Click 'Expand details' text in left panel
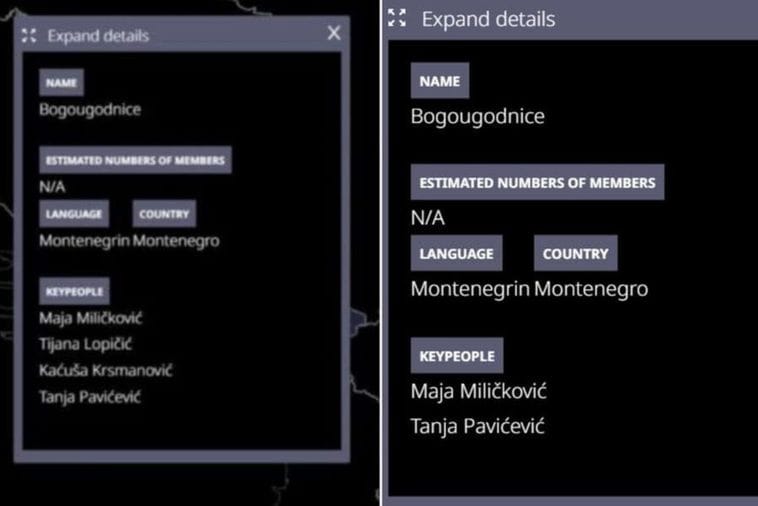This screenshot has width=758, height=506. [x=98, y=36]
